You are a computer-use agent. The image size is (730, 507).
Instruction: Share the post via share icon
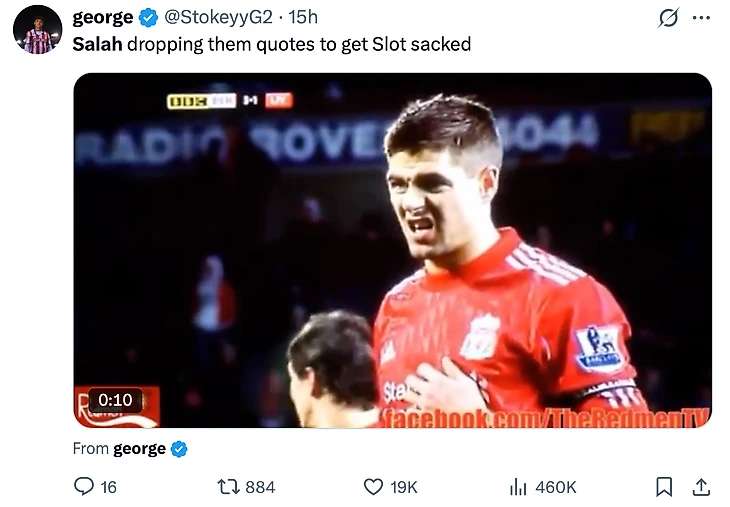701,486
